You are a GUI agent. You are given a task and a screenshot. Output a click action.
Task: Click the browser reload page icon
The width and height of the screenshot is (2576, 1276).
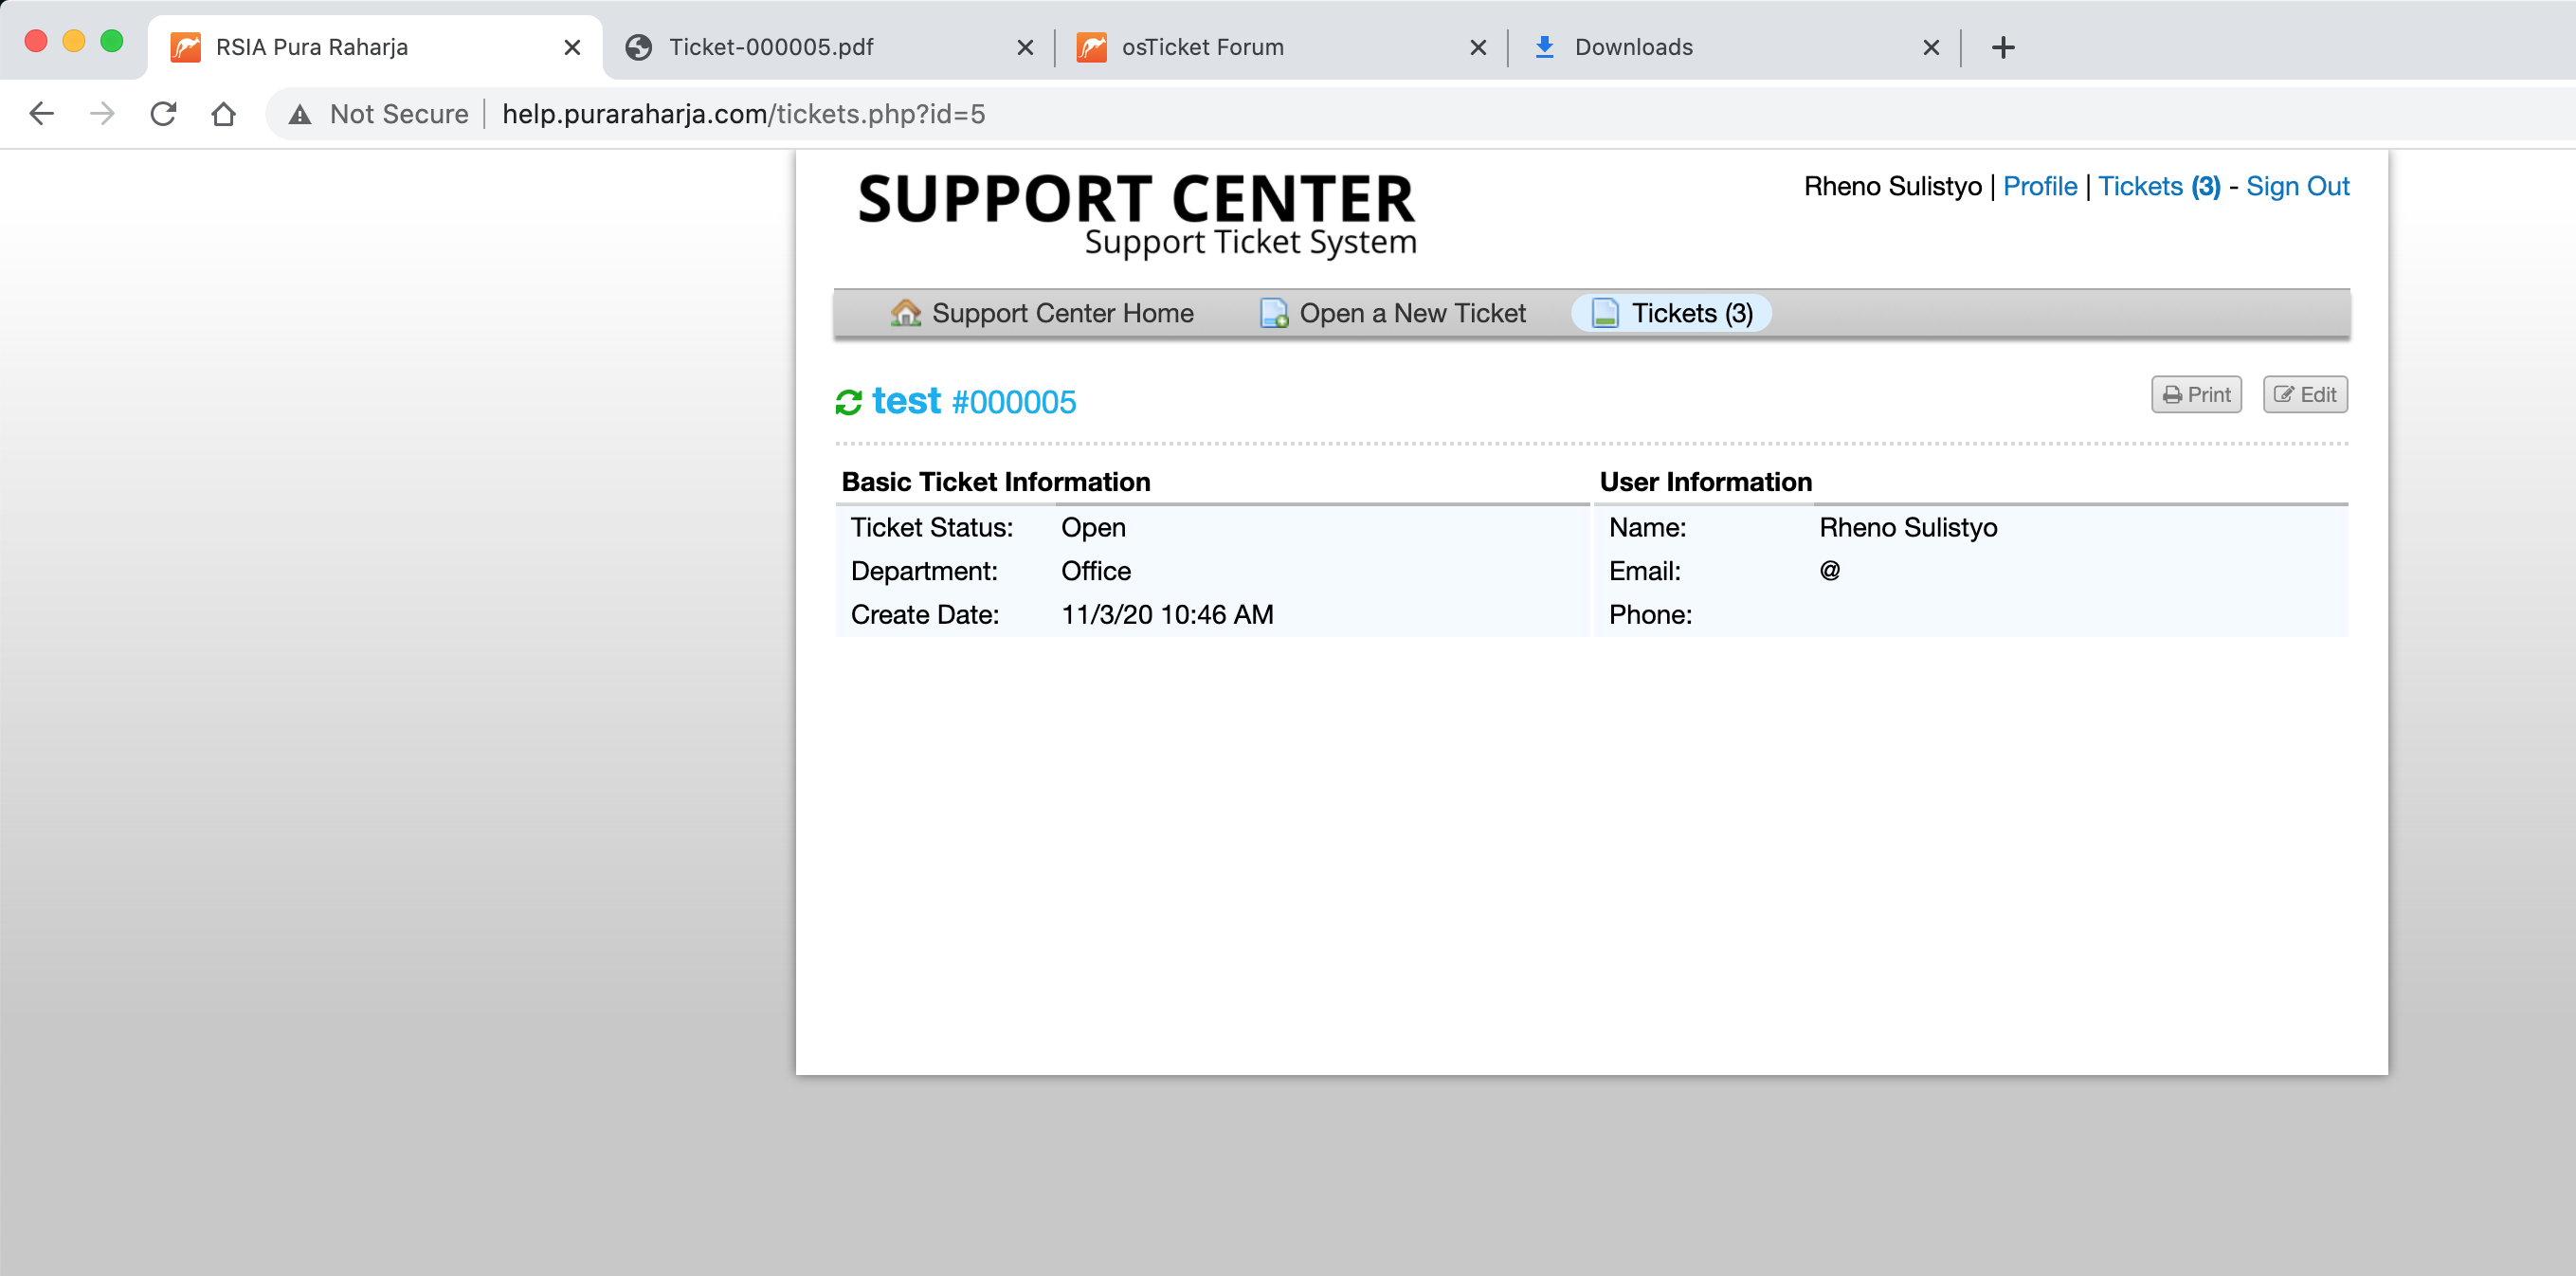click(163, 114)
